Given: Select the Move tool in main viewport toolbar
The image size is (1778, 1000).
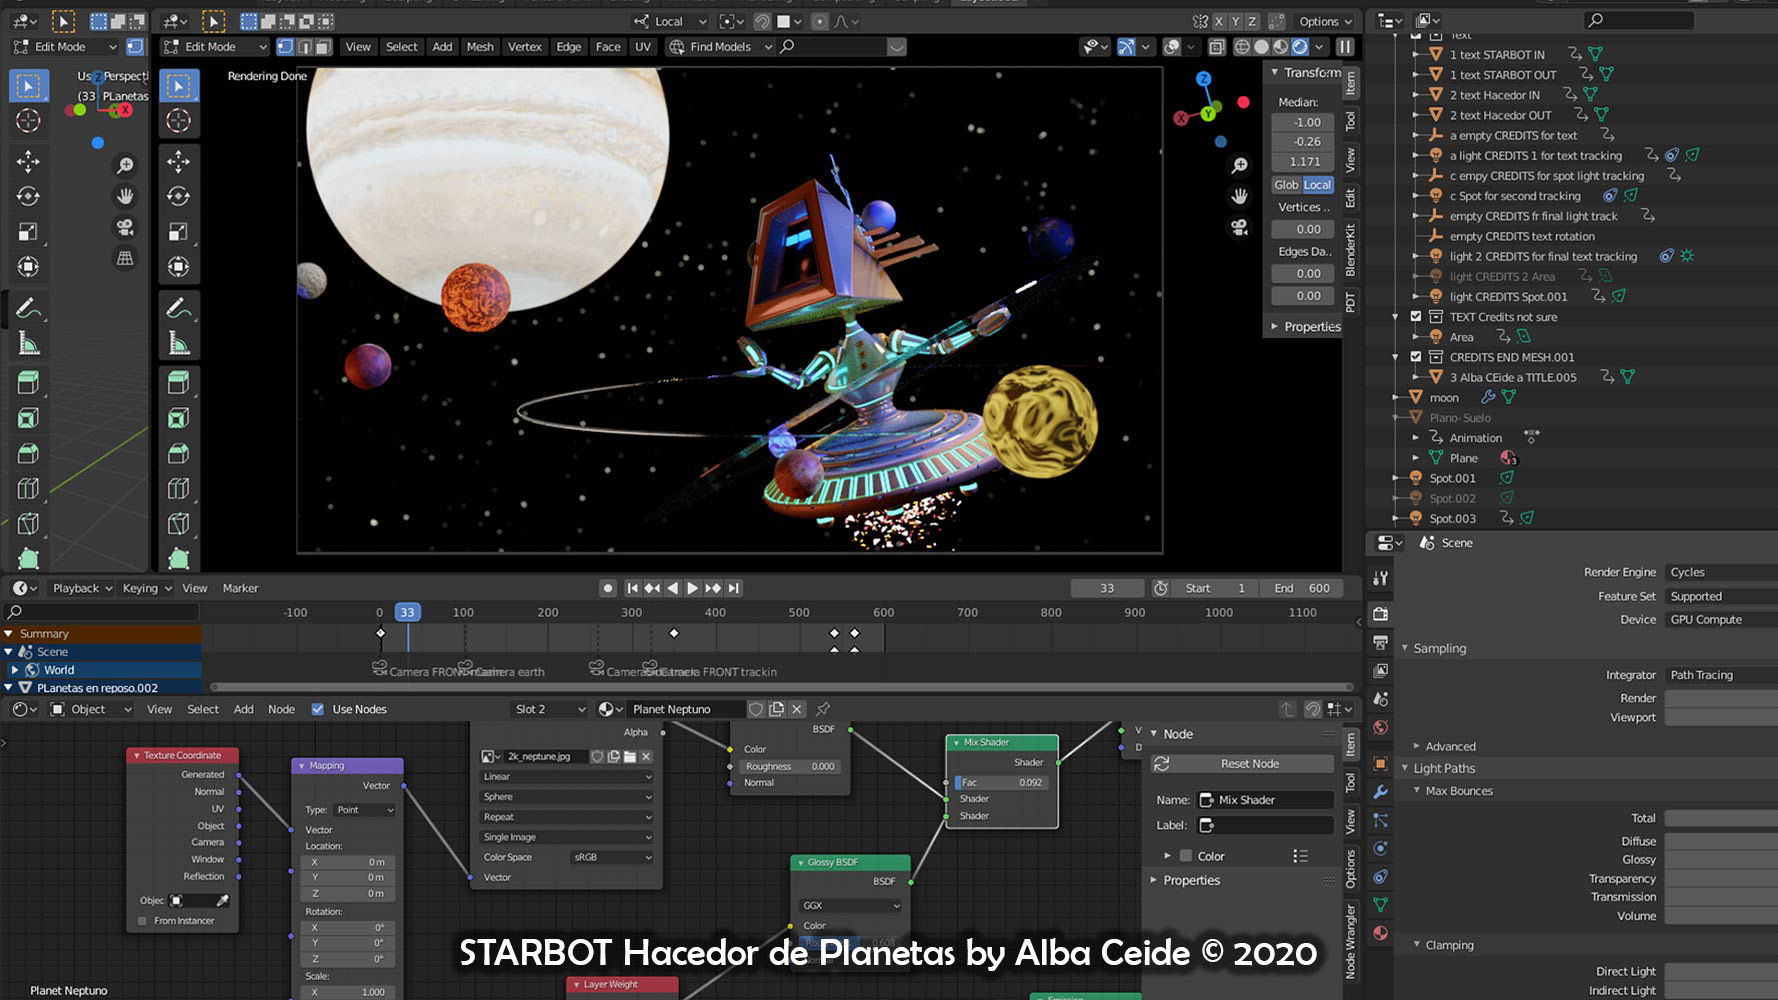Looking at the screenshot, I should point(179,161).
